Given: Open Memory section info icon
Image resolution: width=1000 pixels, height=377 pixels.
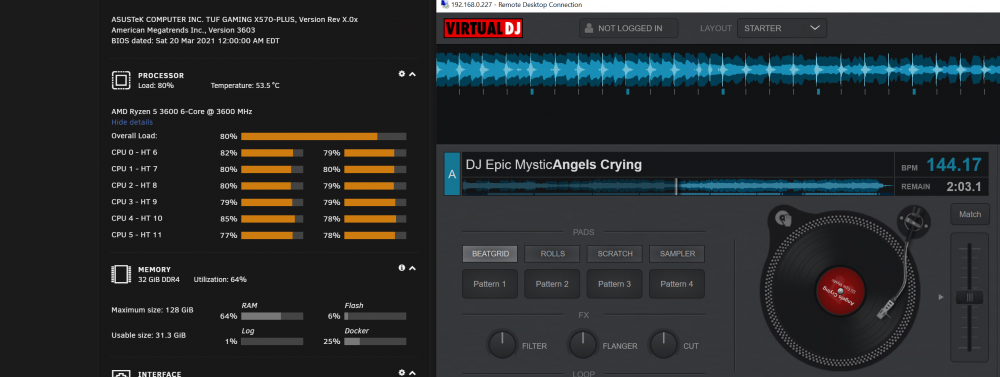Looking at the screenshot, I should [x=402, y=268].
